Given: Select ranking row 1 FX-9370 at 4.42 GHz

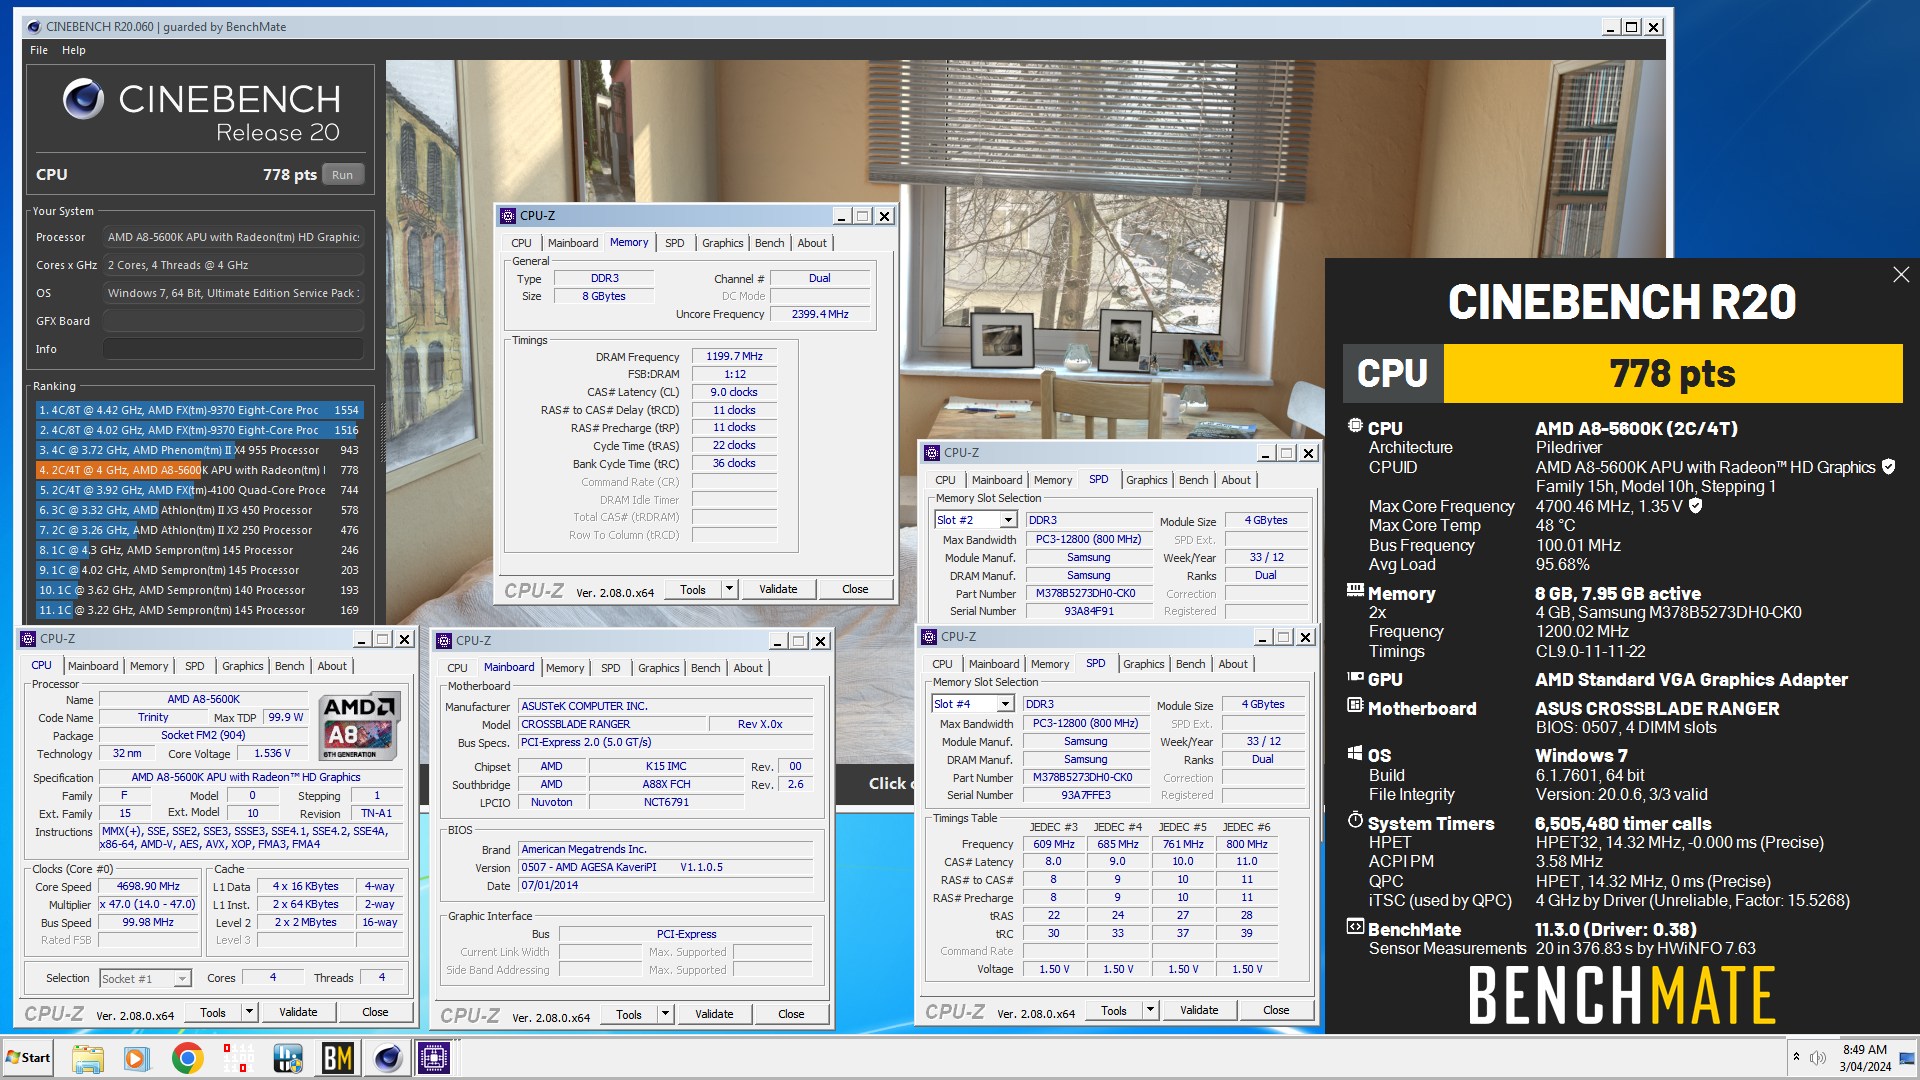Looking at the screenshot, I should point(198,410).
